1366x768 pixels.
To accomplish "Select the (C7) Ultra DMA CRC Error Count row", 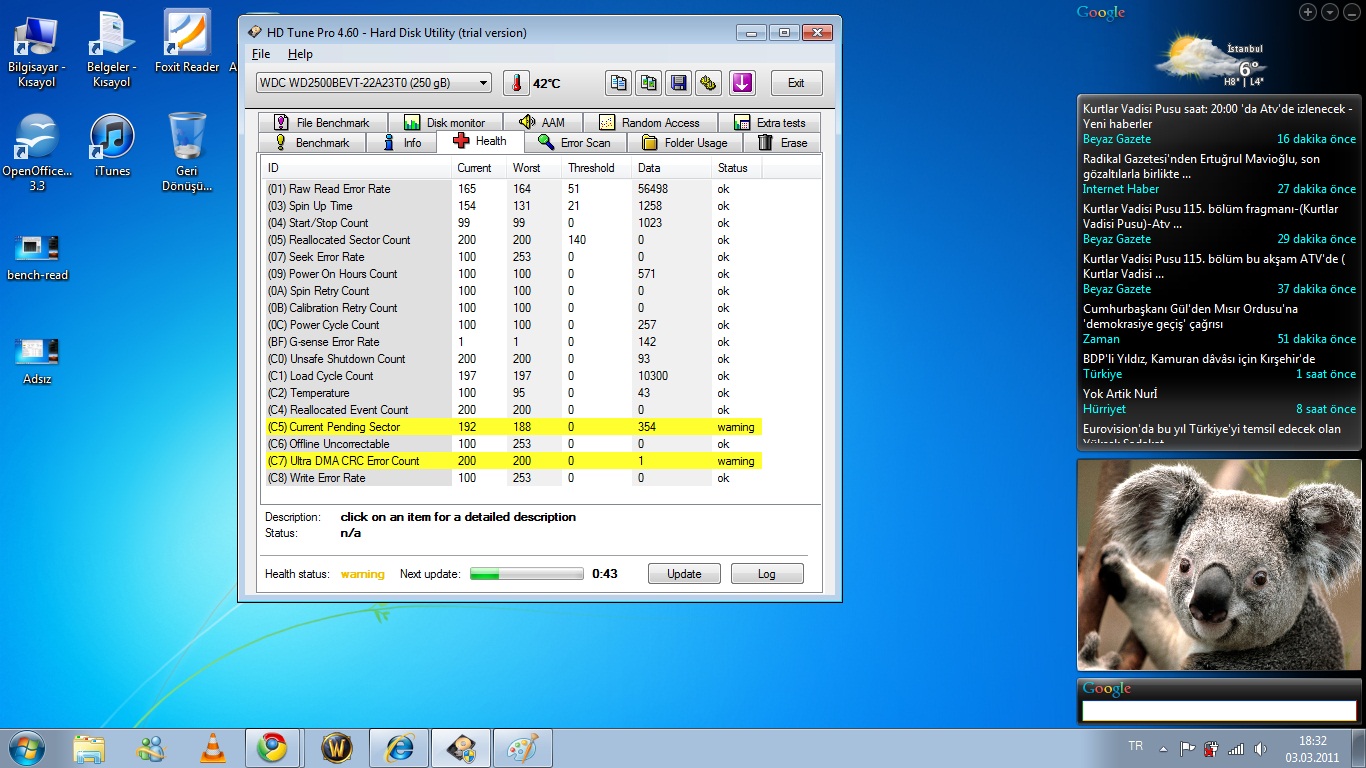I will point(513,461).
